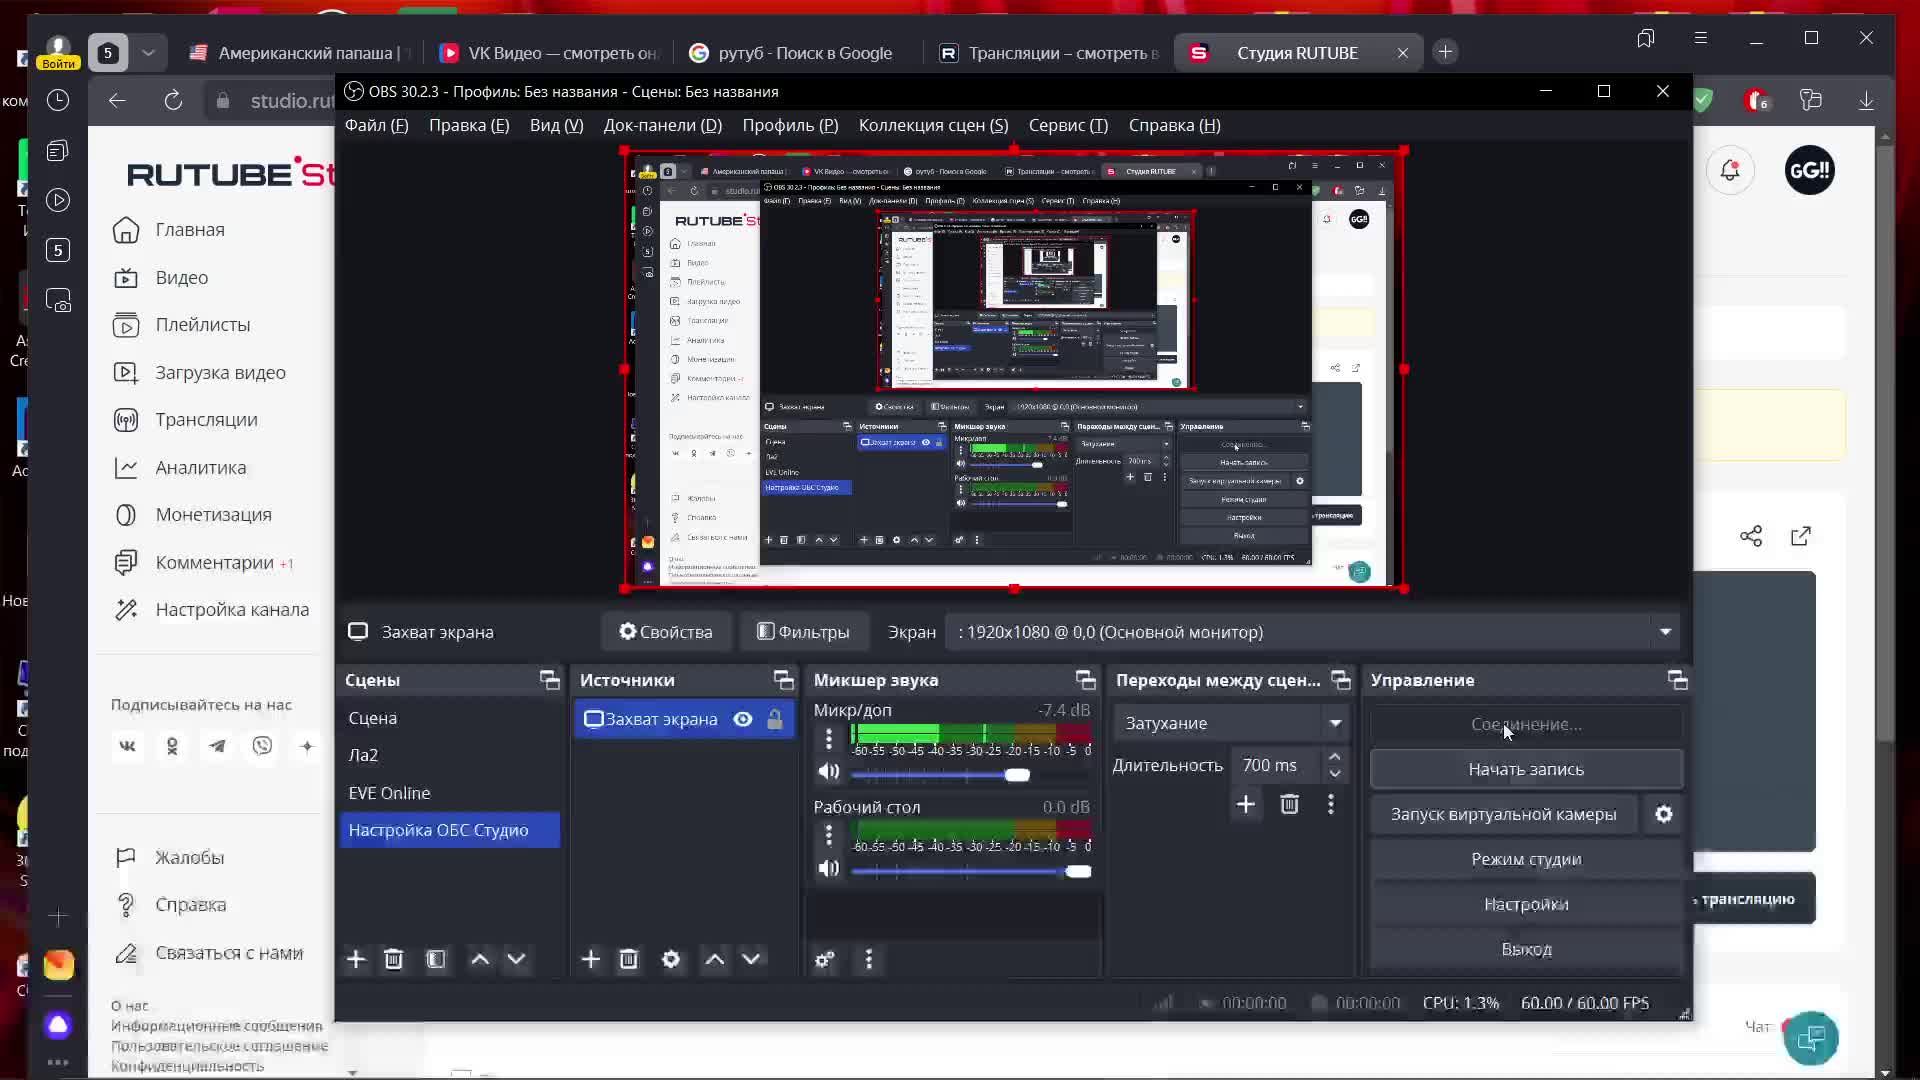Viewport: 1920px width, 1080px height.
Task: Open virtual camera settings gear
Action: [x=1664, y=815]
